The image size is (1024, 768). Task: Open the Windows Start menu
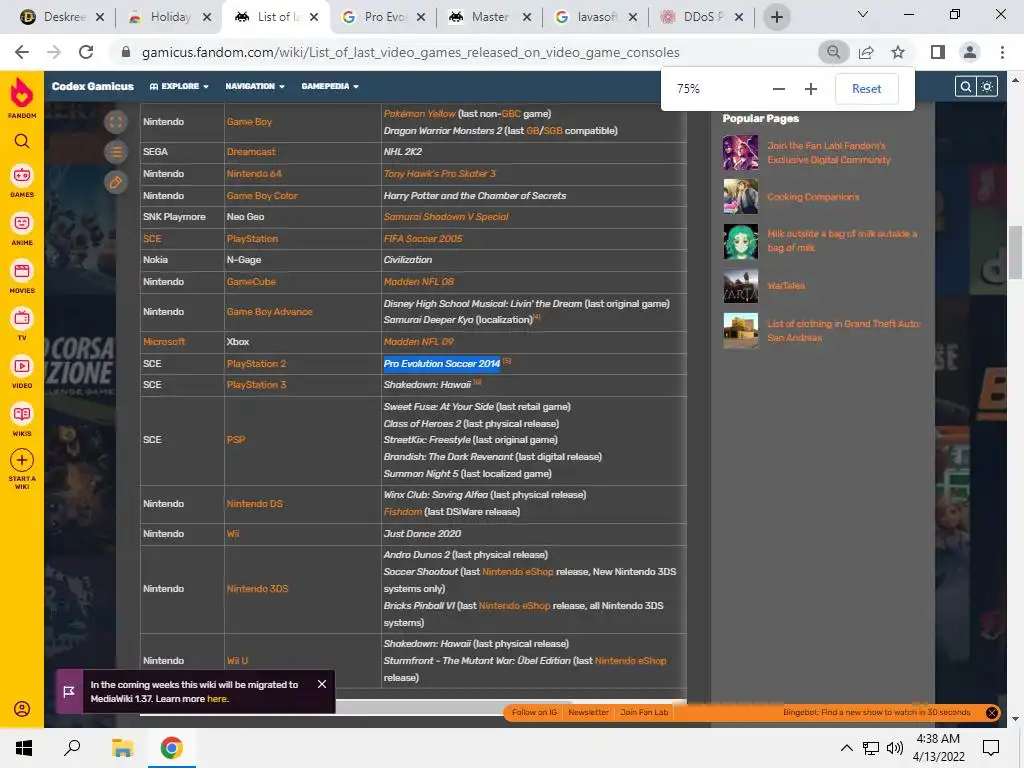(x=24, y=748)
